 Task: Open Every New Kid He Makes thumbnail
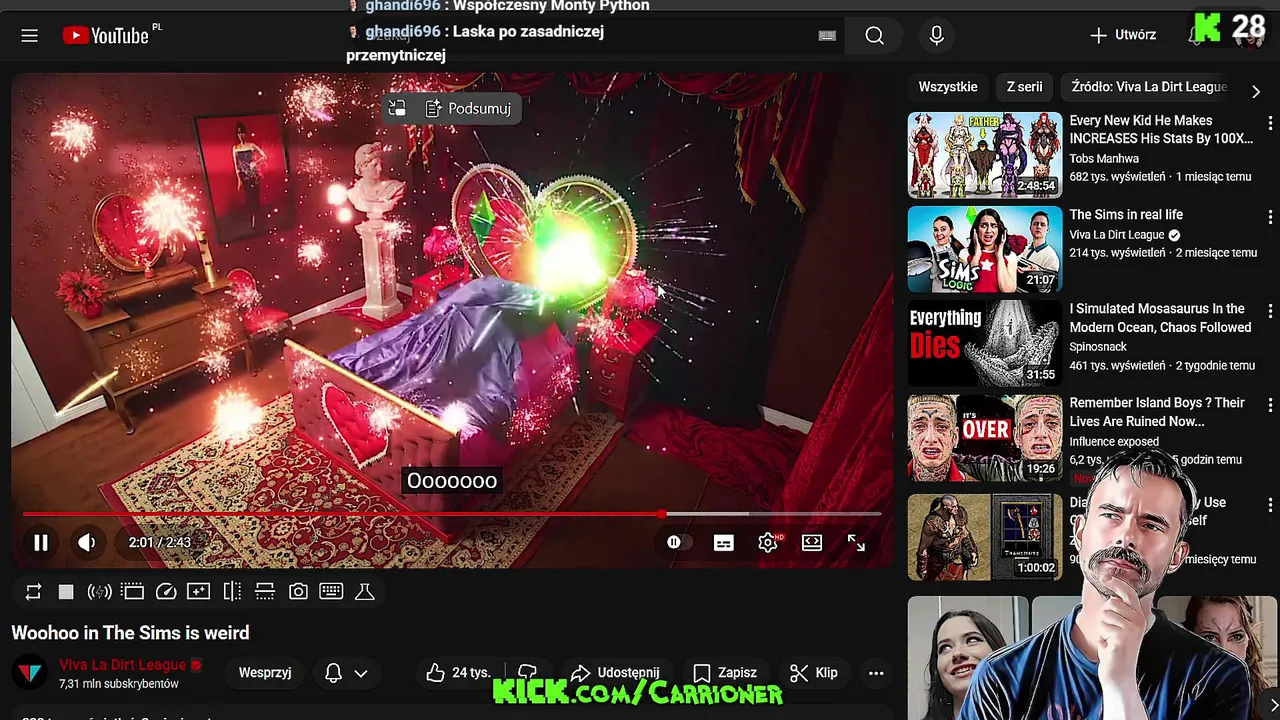(x=985, y=155)
